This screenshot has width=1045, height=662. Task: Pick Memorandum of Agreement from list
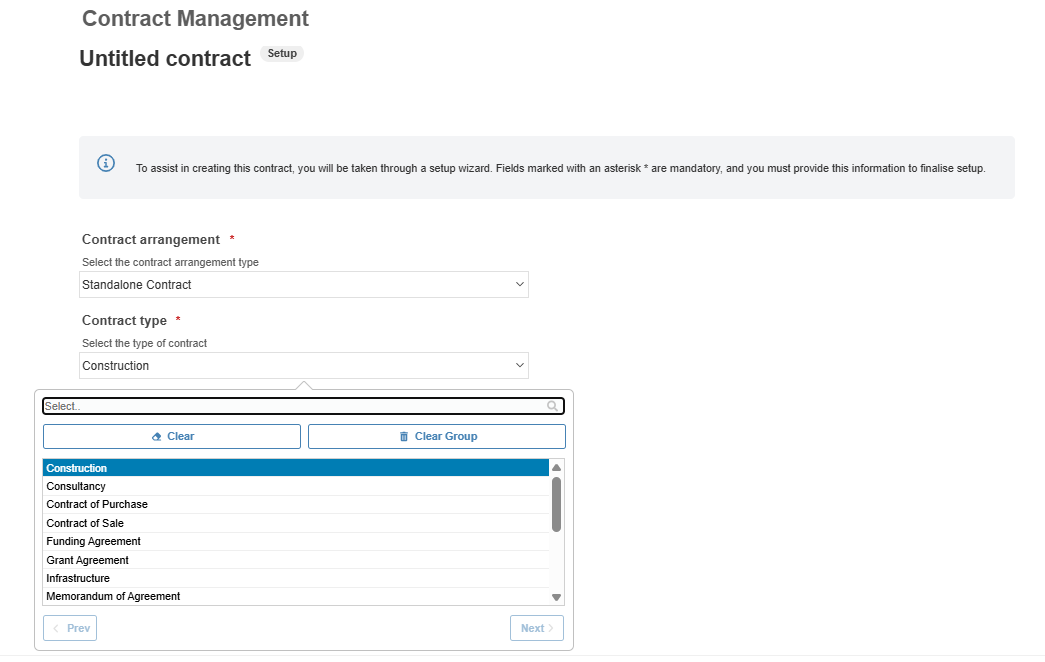pos(296,597)
